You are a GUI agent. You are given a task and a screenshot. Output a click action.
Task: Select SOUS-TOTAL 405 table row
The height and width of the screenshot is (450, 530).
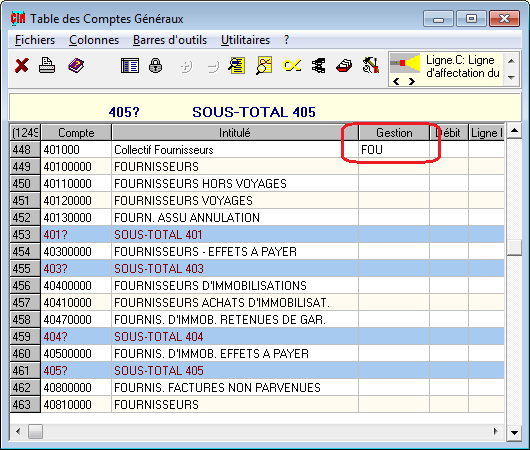click(x=257, y=371)
